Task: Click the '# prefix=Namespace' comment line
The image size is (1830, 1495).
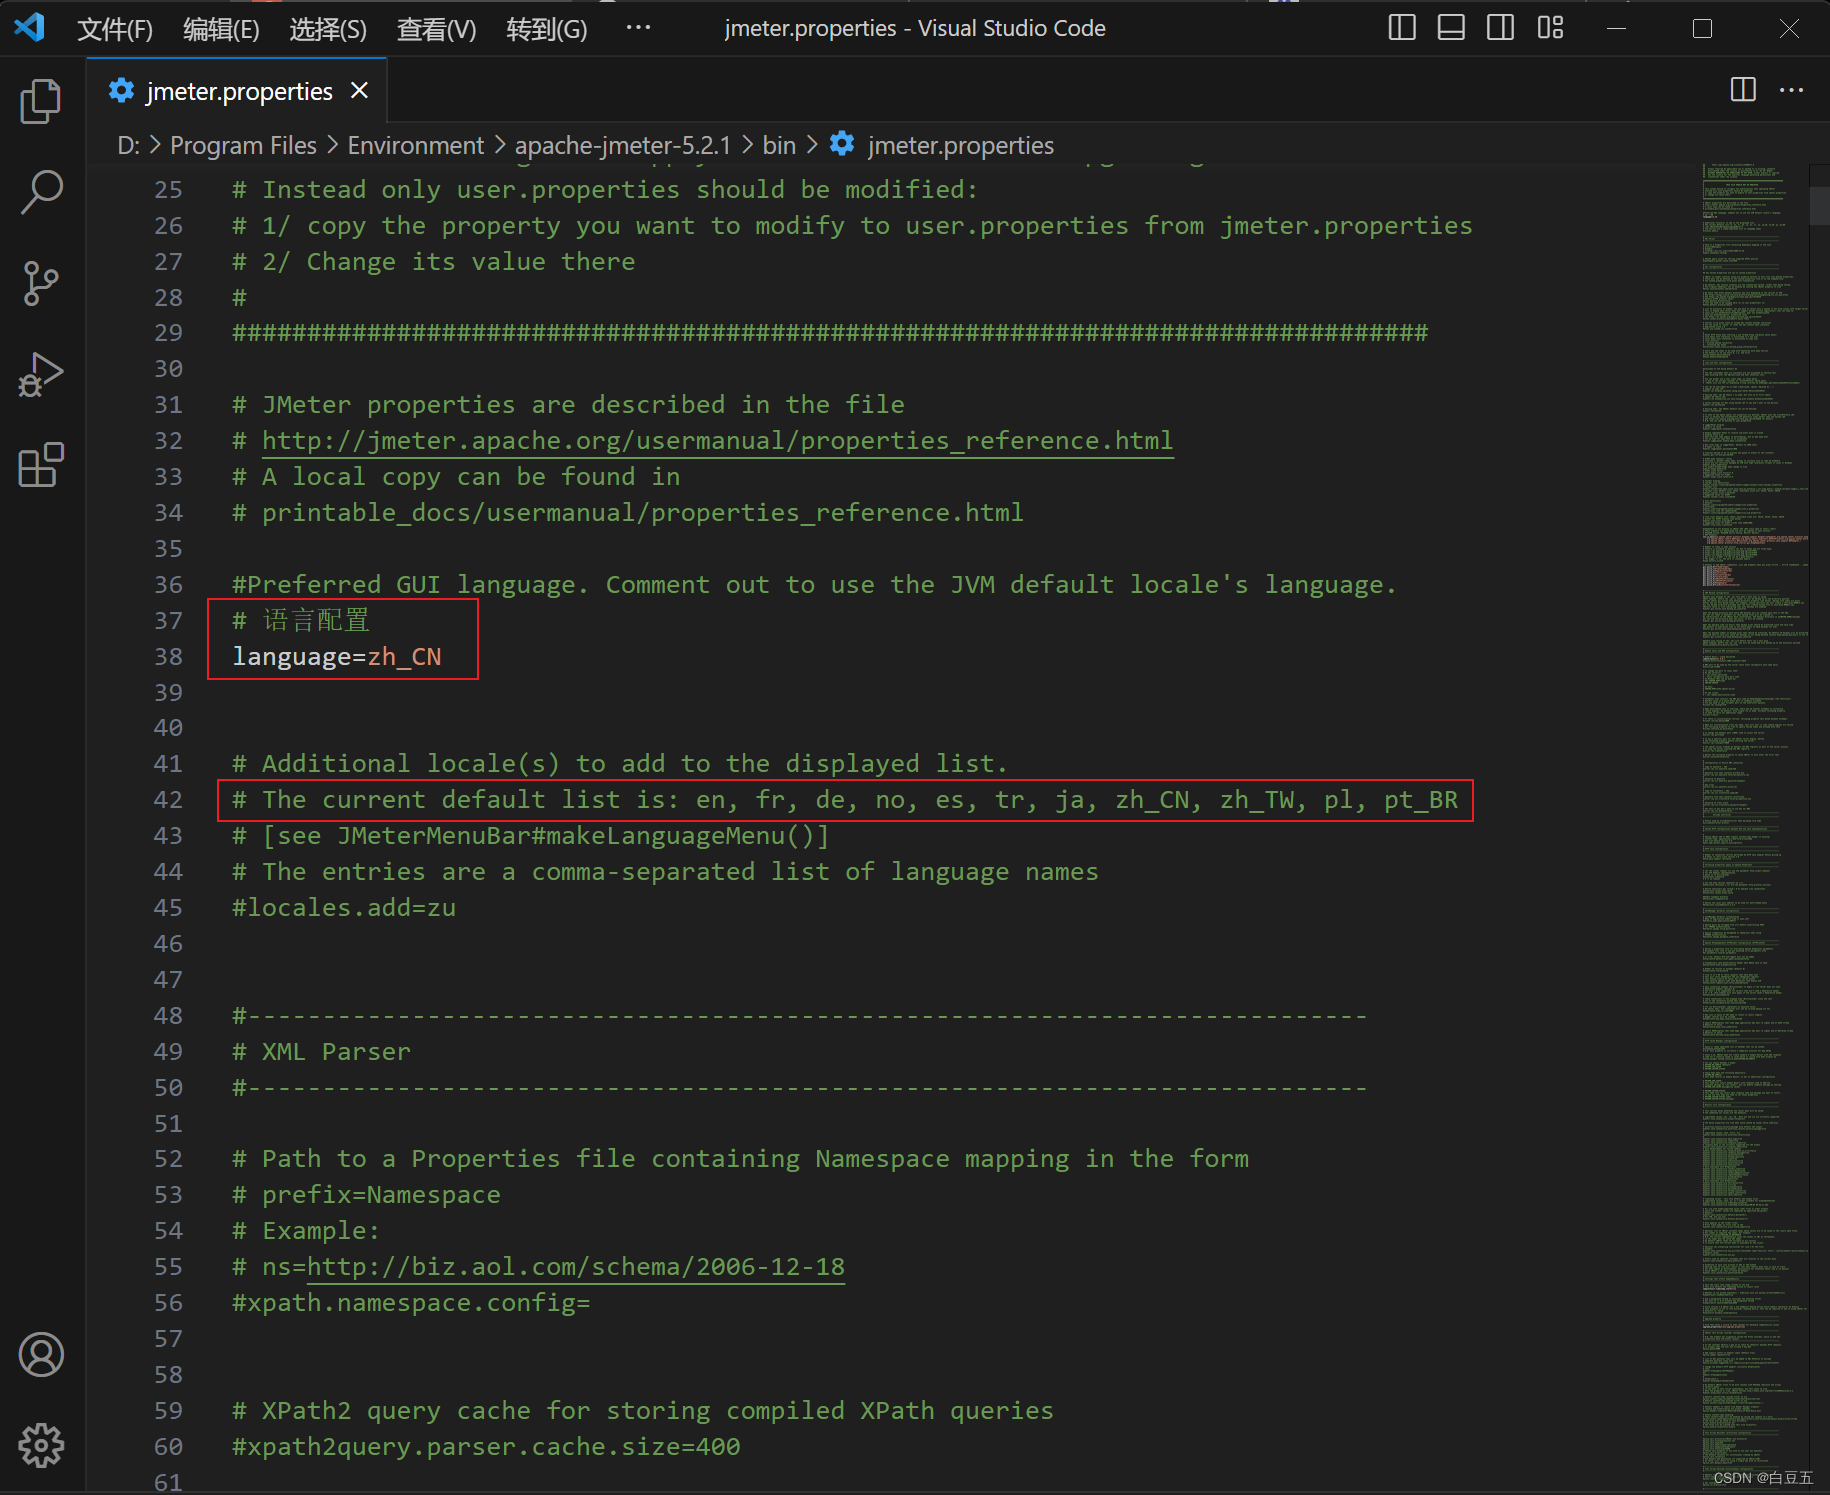Action: [366, 1195]
